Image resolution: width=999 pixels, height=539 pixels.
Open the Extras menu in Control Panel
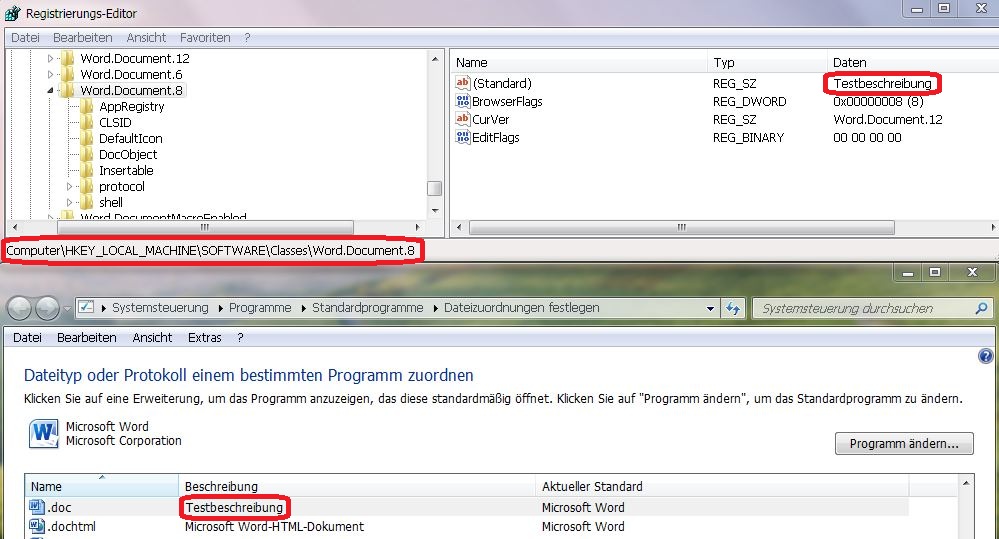pyautogui.click(x=205, y=338)
